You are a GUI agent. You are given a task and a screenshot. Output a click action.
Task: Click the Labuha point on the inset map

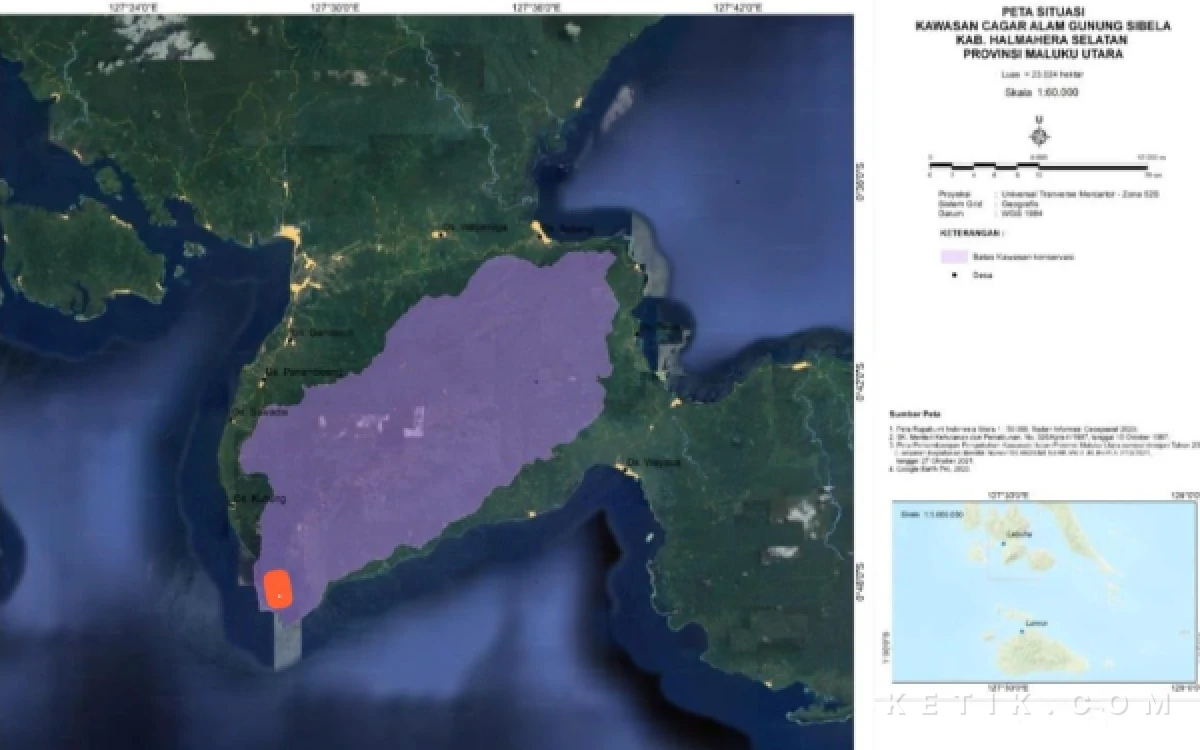1003,543
